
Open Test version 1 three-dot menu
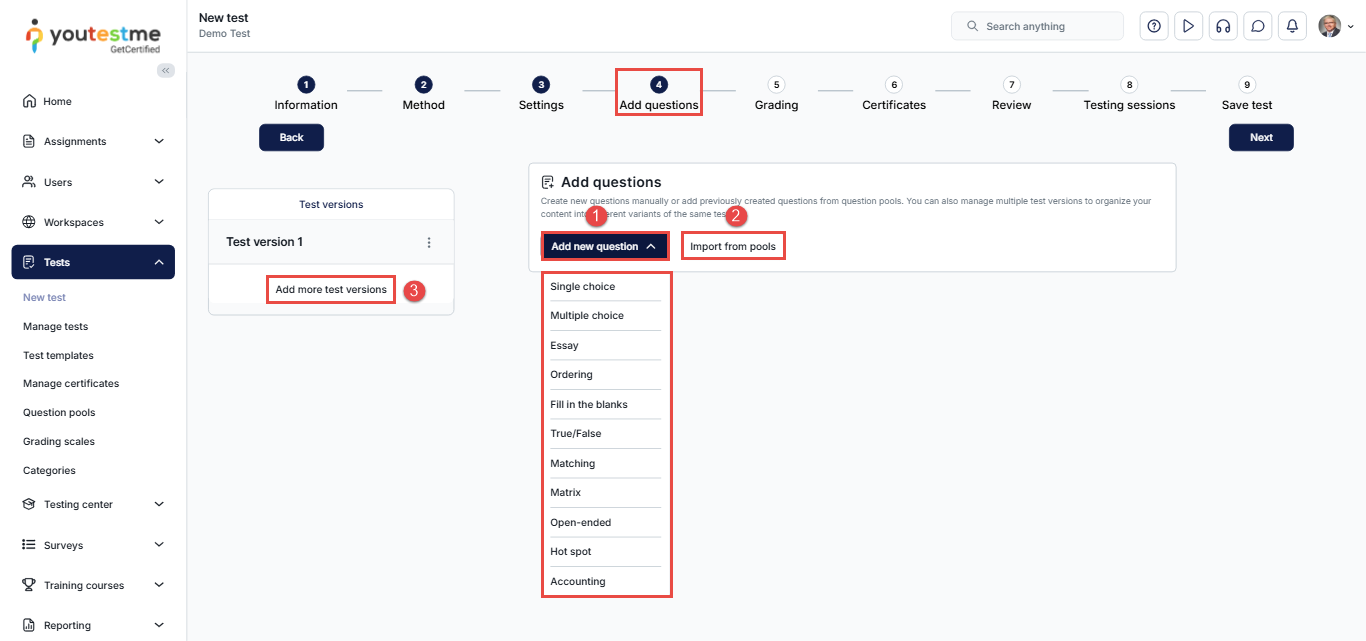429,242
